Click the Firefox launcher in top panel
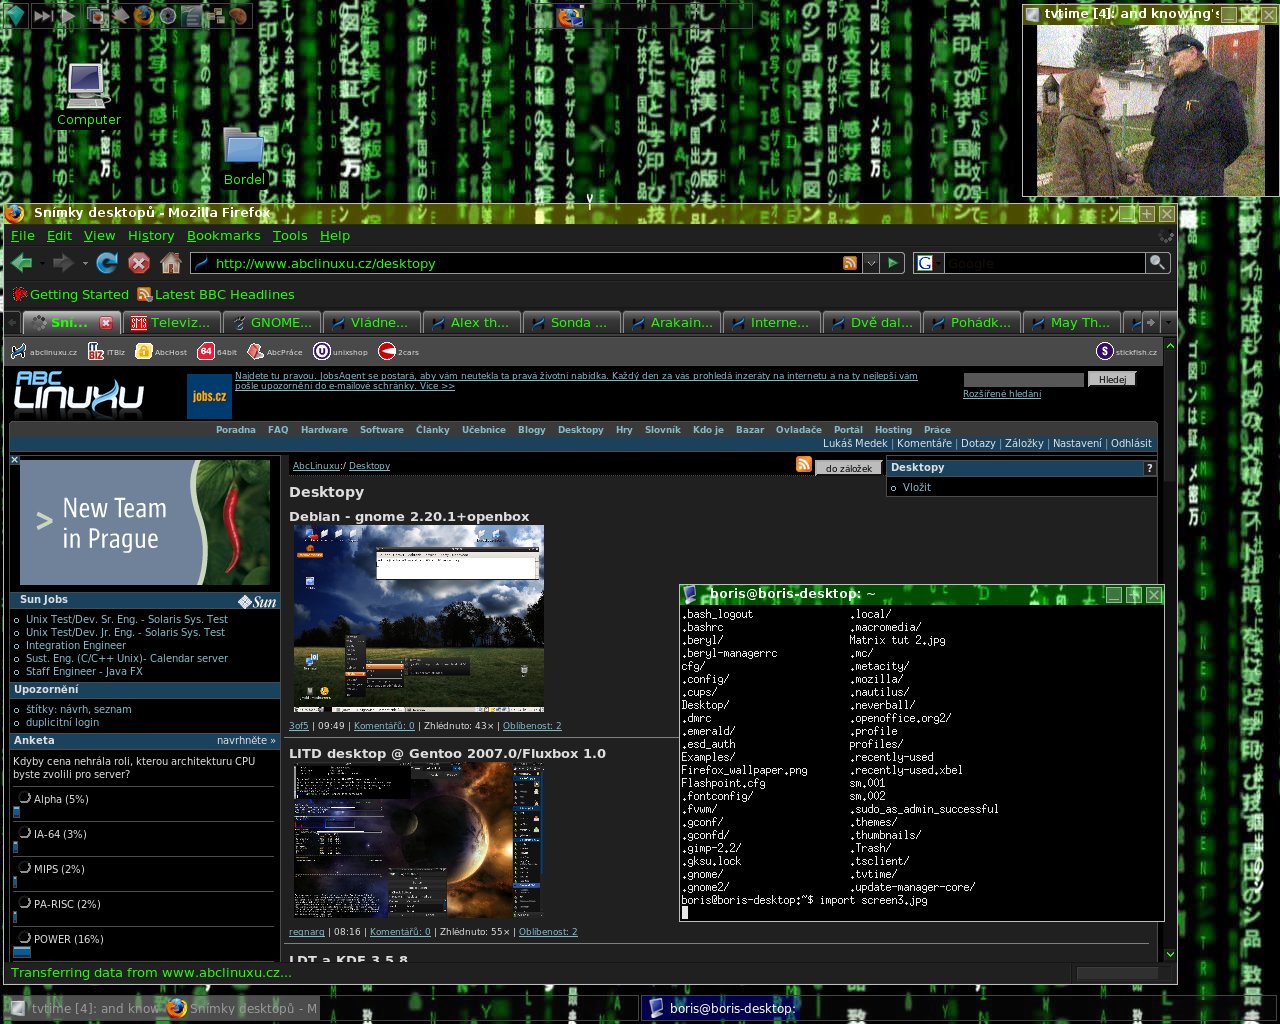The width and height of the screenshot is (1280, 1024). (x=143, y=15)
